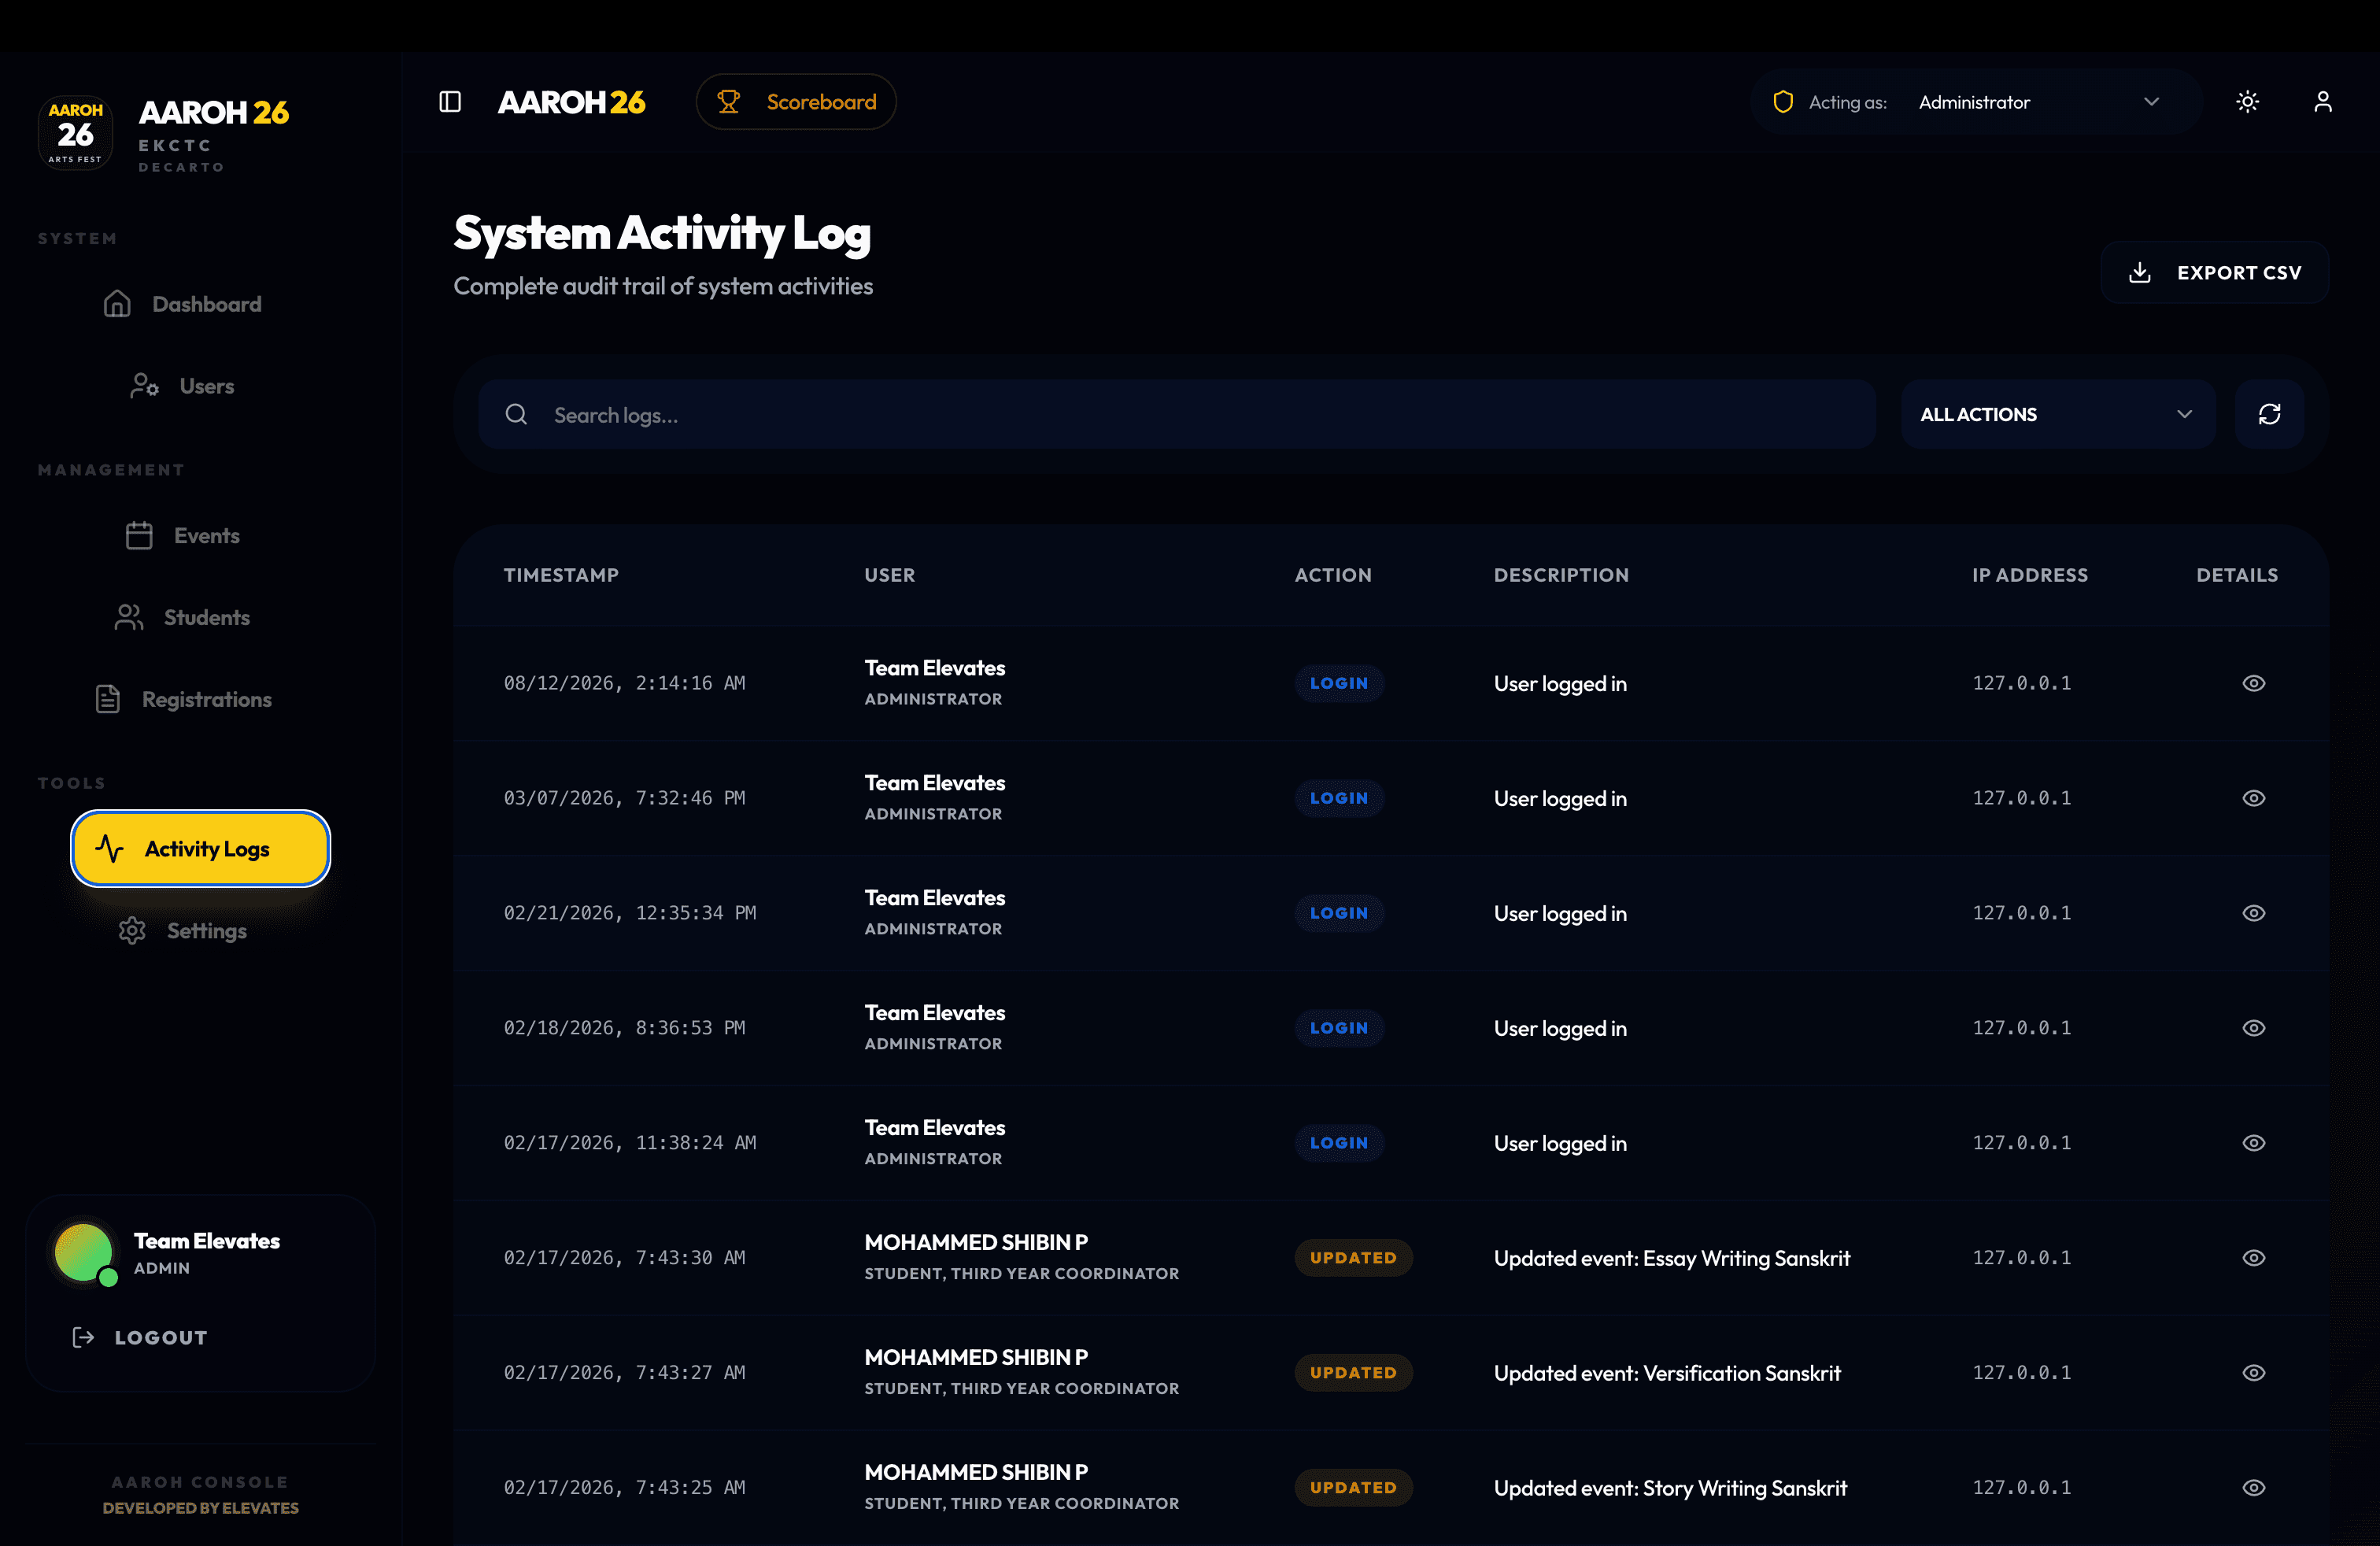Click UPDATED badge on Versification Sanskrit row
Viewport: 2380px width, 1546px height.
tap(1353, 1373)
